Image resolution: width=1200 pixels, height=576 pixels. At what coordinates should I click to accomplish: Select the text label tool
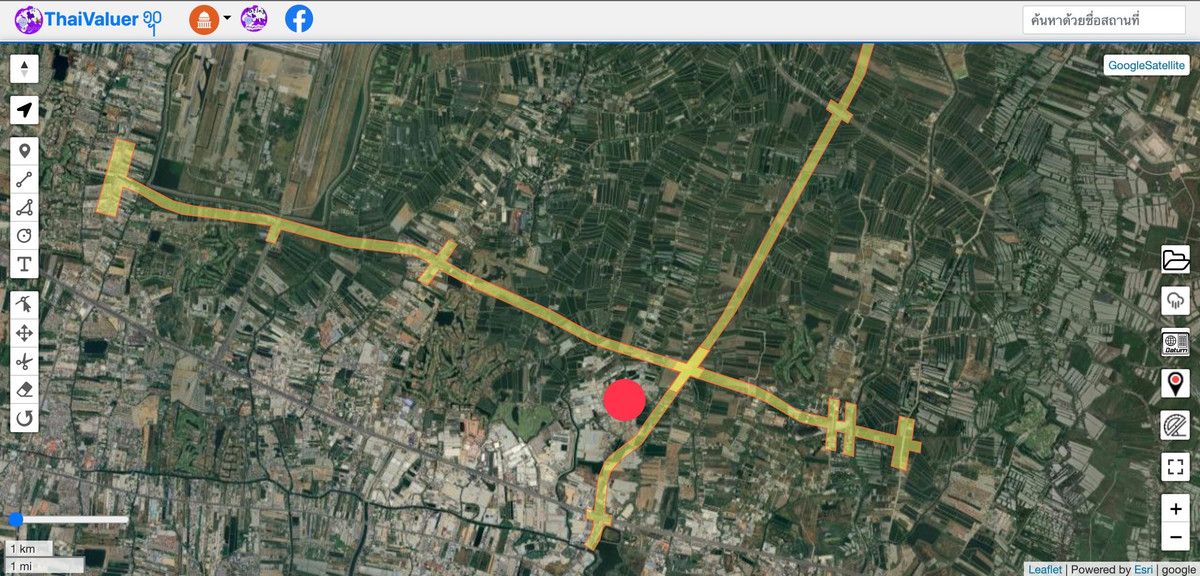pos(24,264)
